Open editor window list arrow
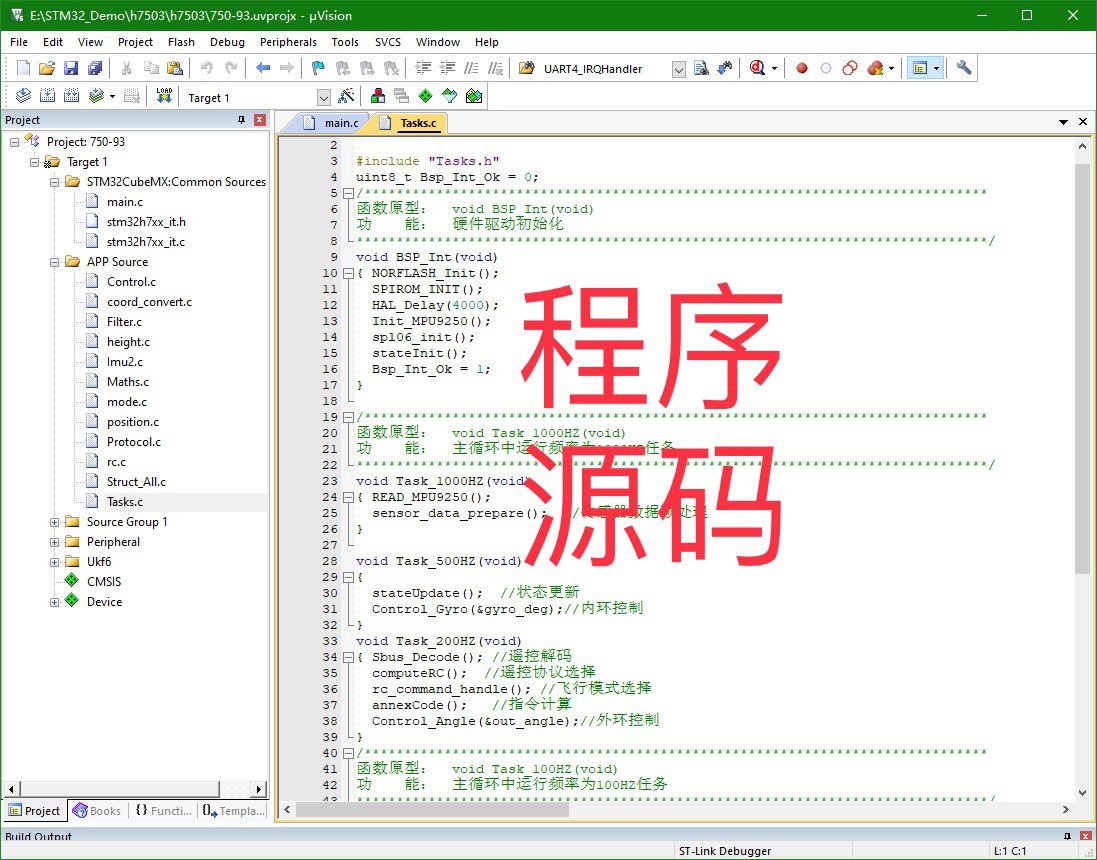Screen dimensions: 1097x860 (x=1063, y=122)
